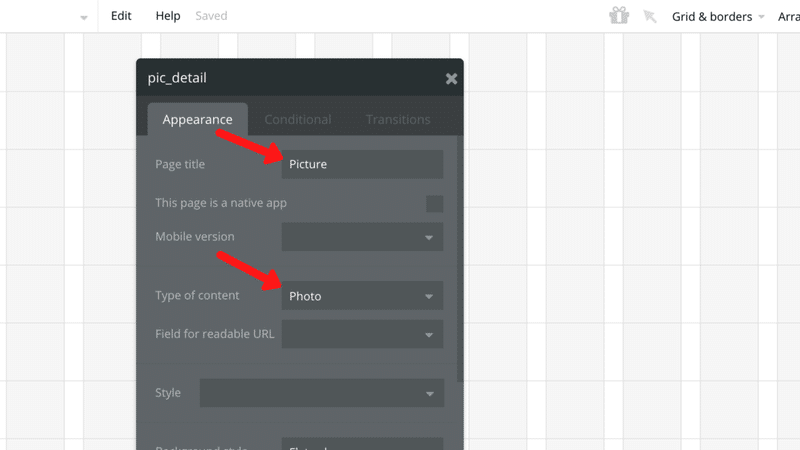
Task: Open the Type of content dropdown
Action: pos(362,296)
